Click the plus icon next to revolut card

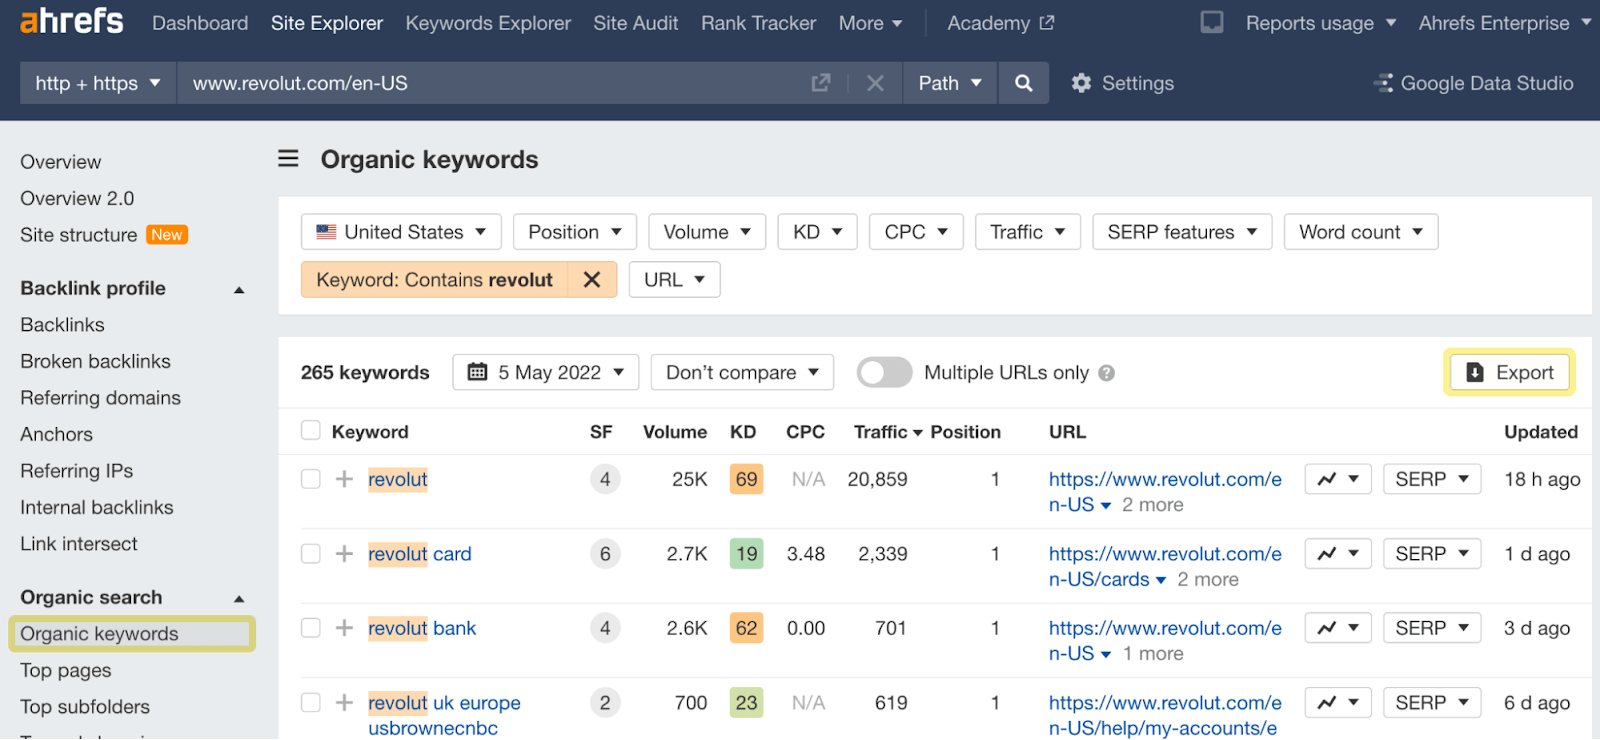(344, 554)
